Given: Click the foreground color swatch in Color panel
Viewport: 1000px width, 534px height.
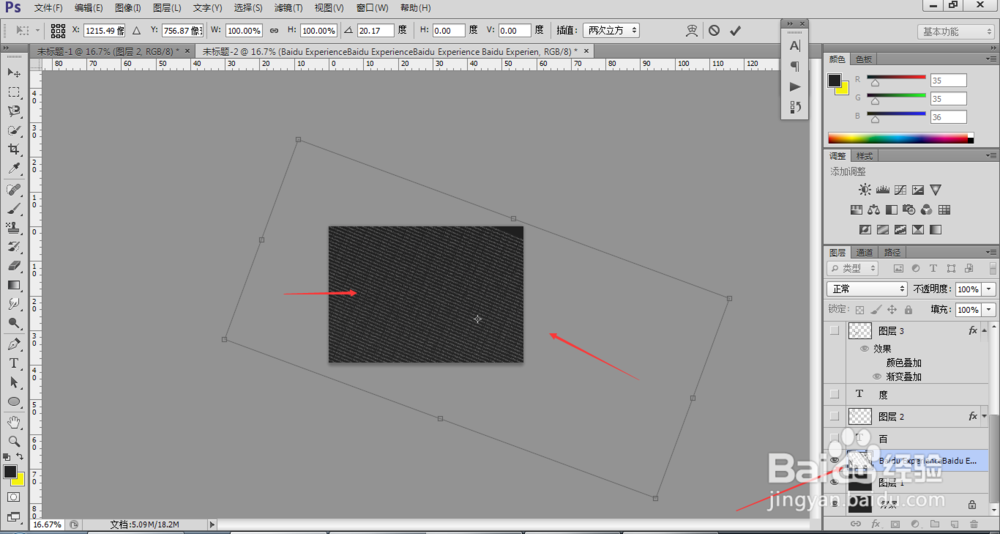Looking at the screenshot, I should tap(834, 80).
